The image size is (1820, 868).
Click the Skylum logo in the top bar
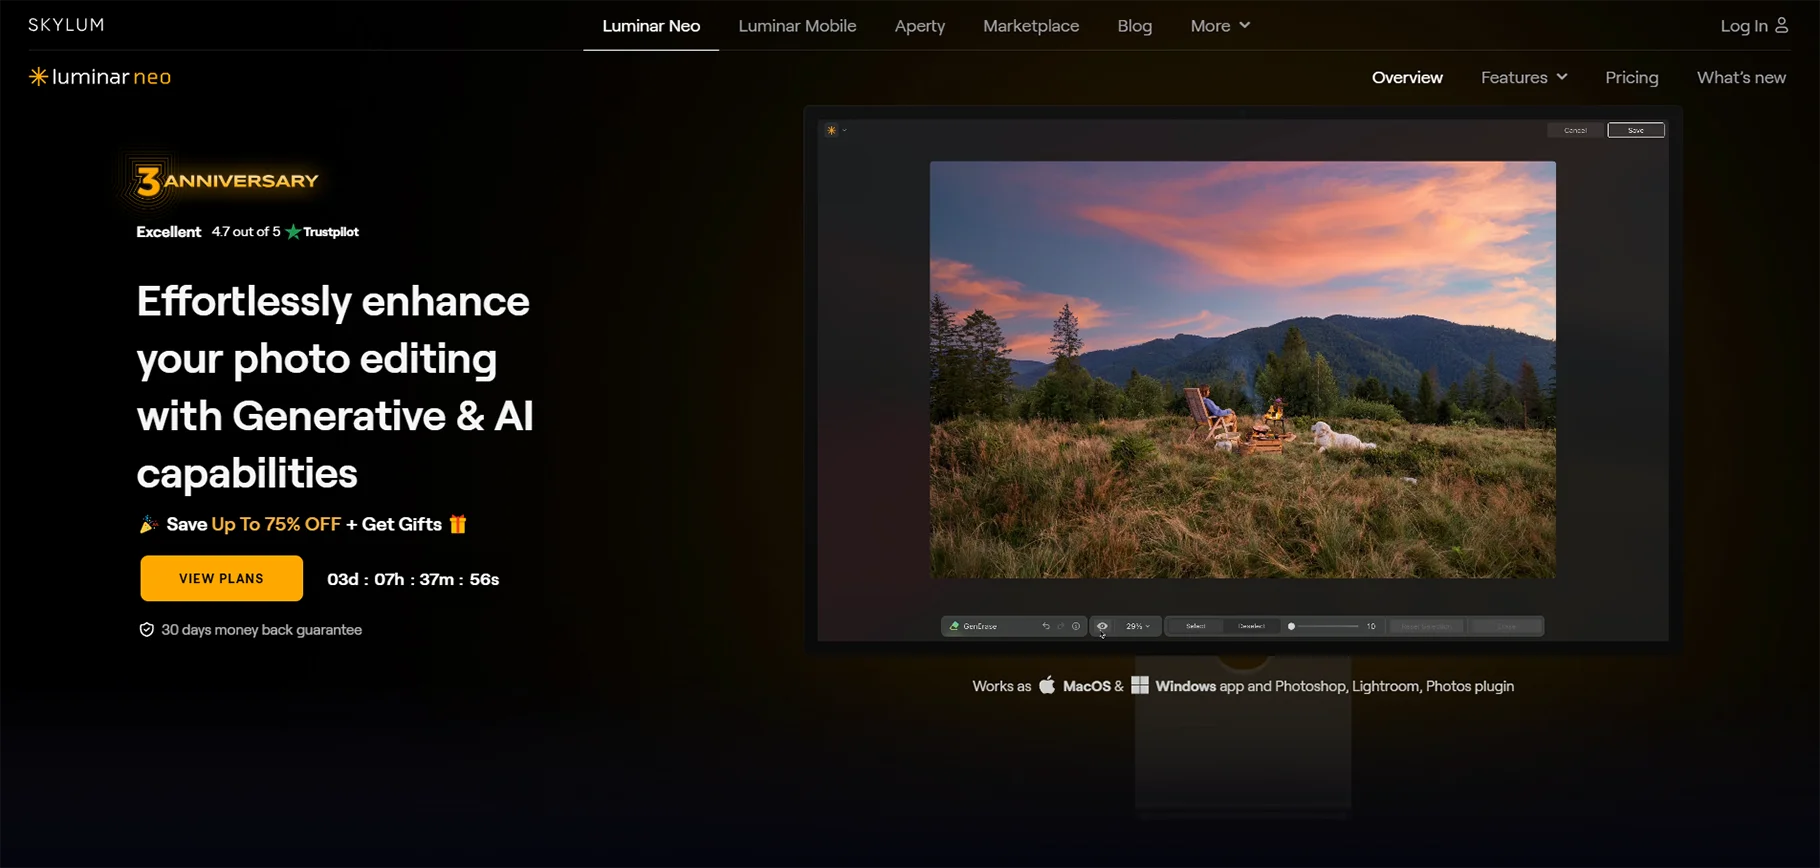[x=66, y=25]
